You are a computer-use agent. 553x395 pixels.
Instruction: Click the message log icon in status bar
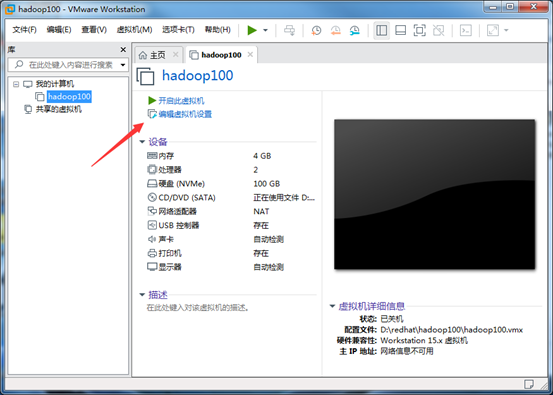click(x=529, y=384)
